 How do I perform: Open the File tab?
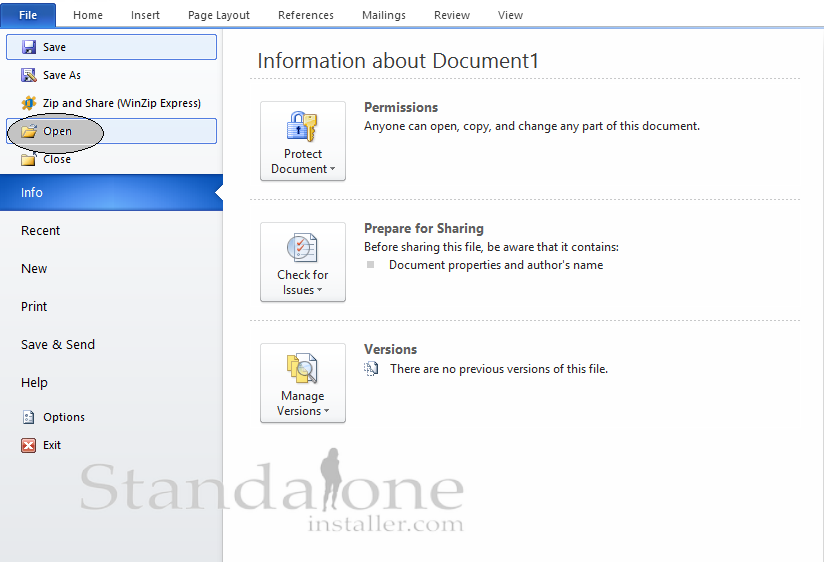28,15
